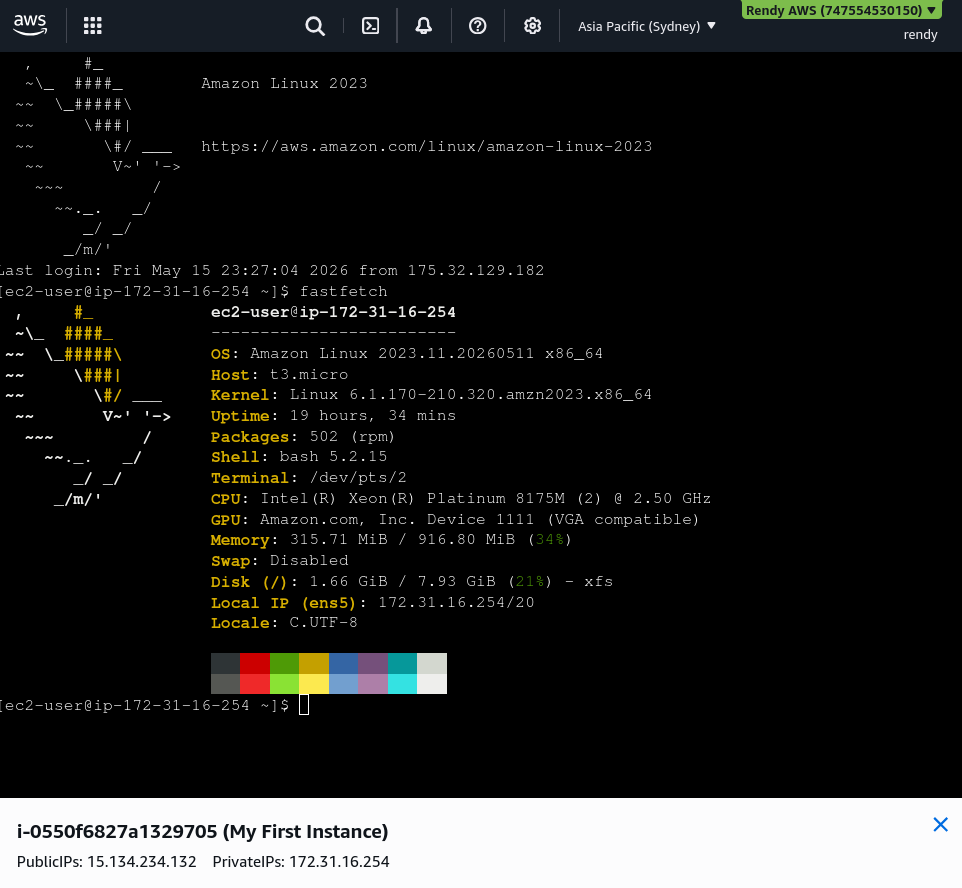Open the settings gear

tap(533, 26)
